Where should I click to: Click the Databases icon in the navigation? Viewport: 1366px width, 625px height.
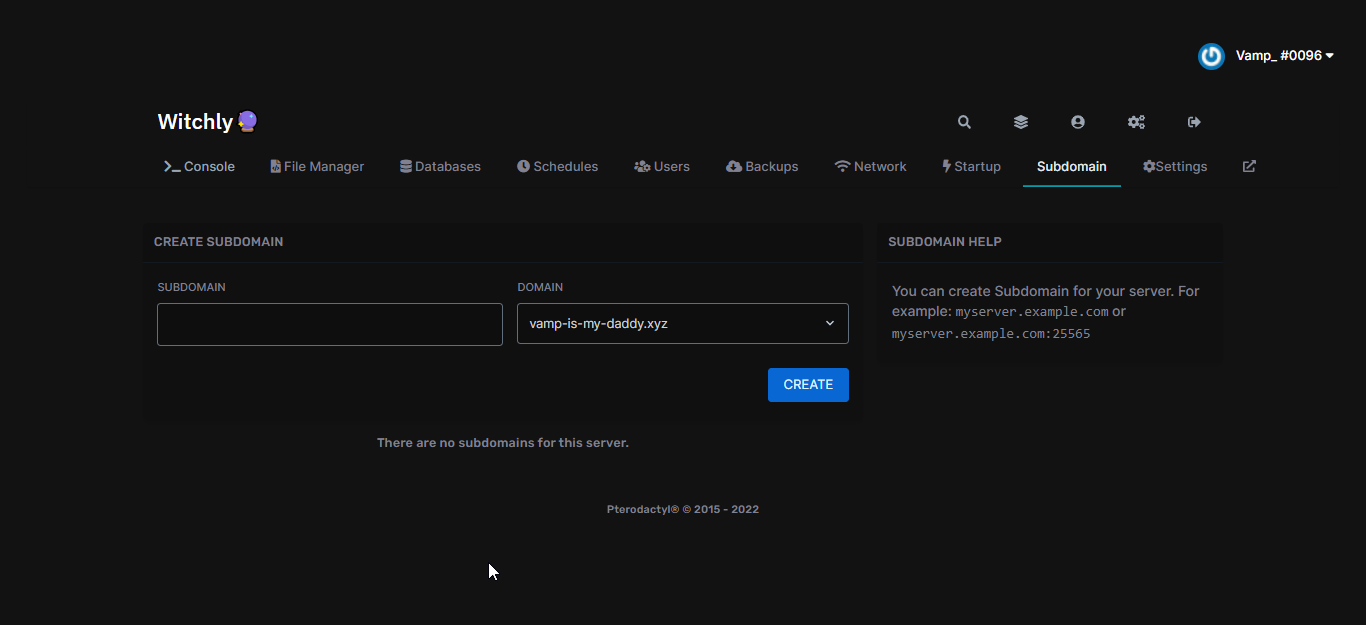pyautogui.click(x=404, y=165)
